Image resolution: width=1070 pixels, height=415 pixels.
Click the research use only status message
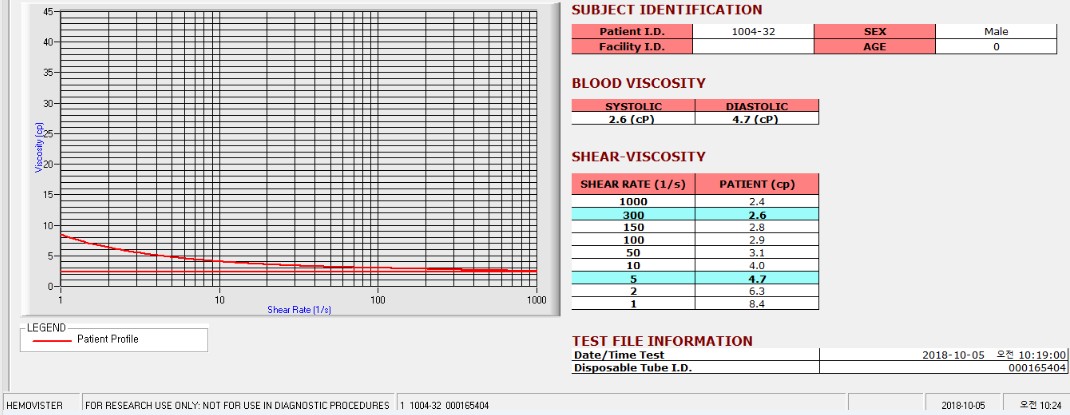237,405
